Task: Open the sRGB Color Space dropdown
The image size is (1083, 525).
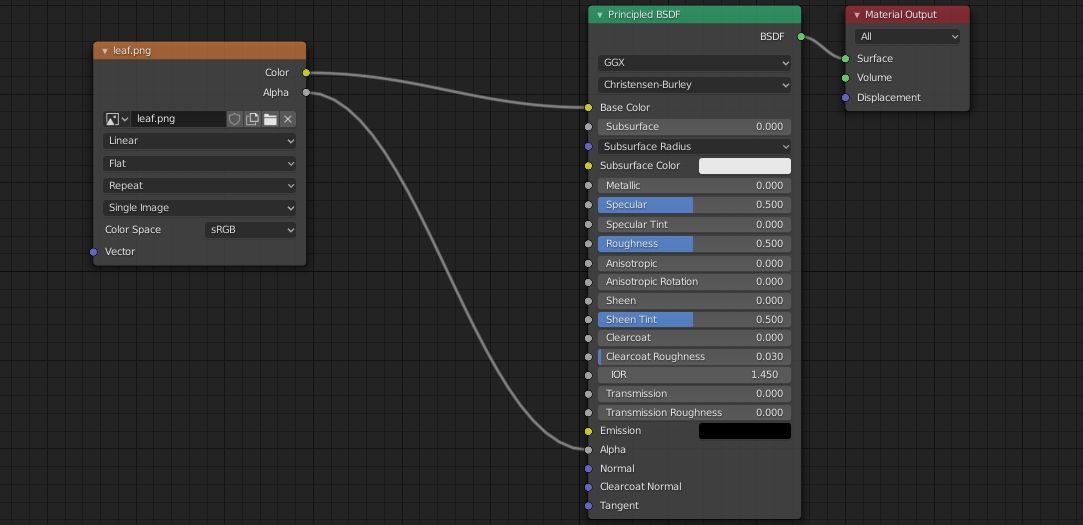Action: pos(250,230)
